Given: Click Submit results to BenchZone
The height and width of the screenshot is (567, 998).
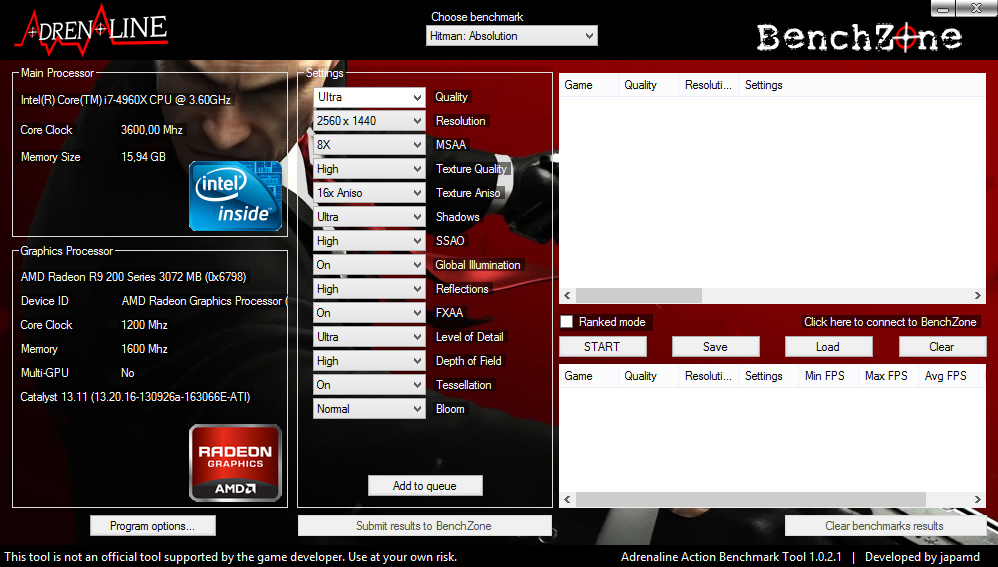Looking at the screenshot, I should coord(425,526).
